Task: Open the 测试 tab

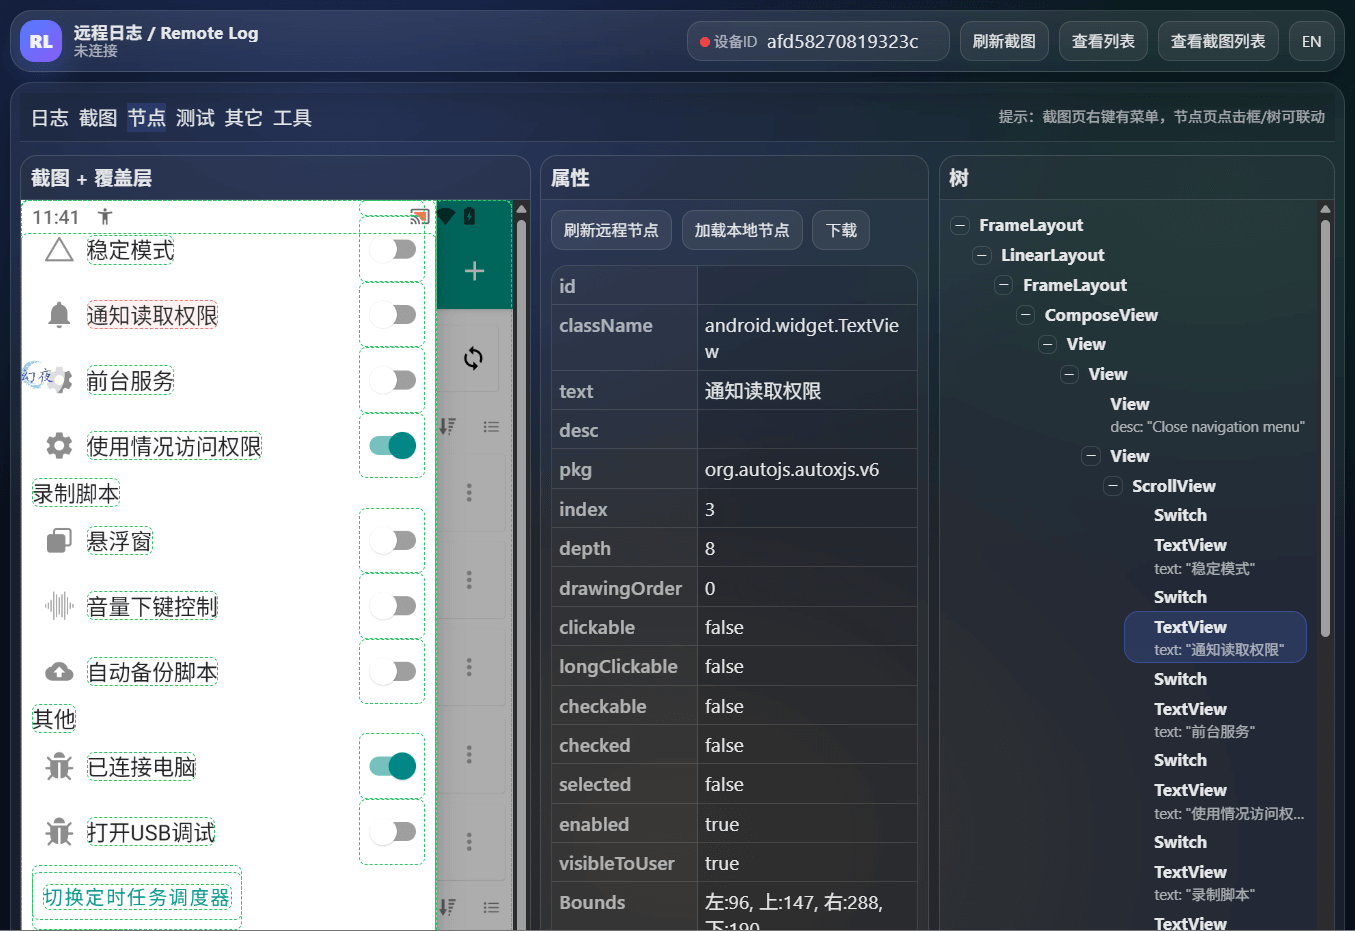Action: [x=195, y=118]
